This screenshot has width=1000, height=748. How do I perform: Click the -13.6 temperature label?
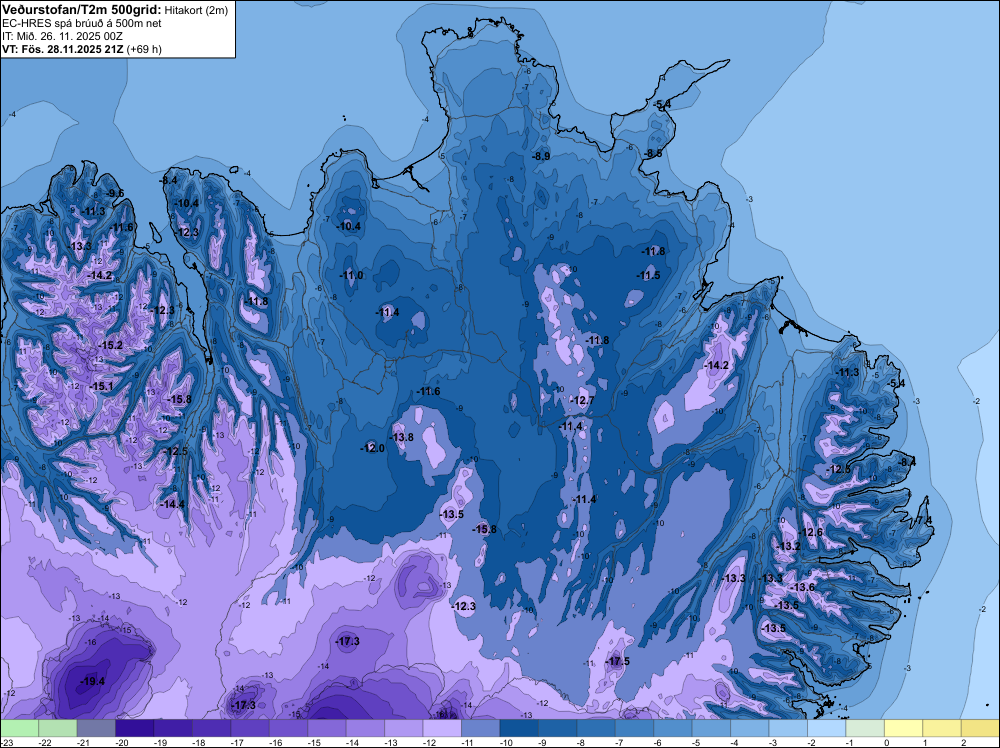pyautogui.click(x=802, y=587)
